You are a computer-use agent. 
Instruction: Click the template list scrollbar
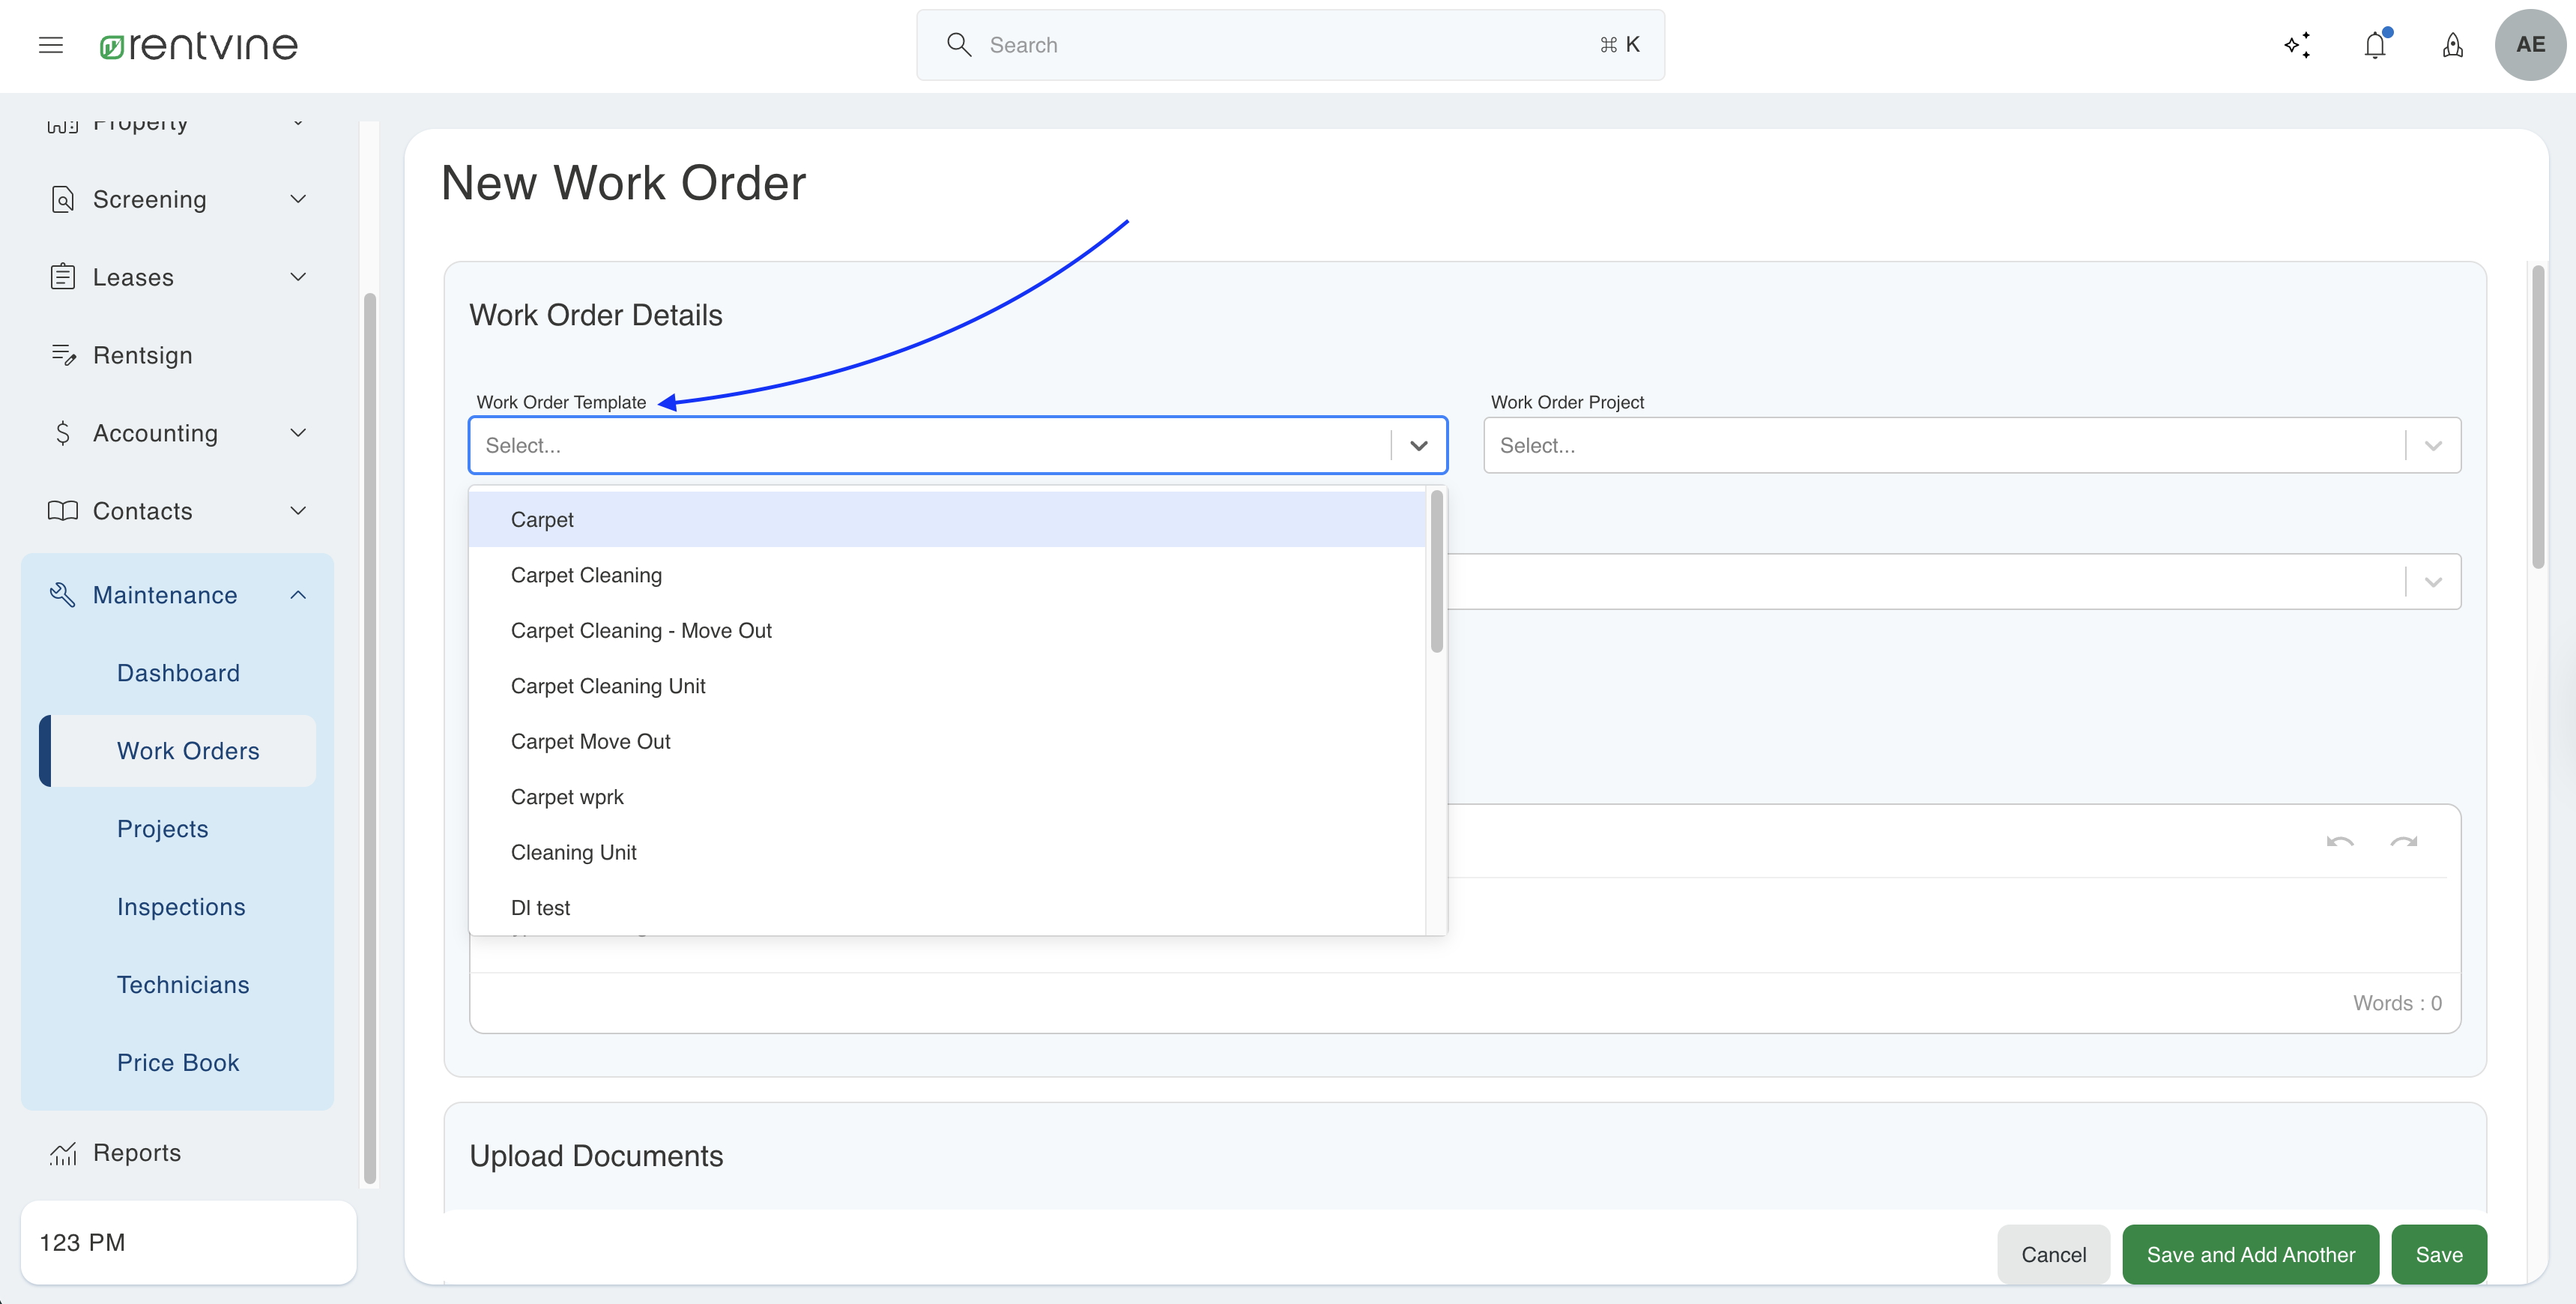coord(1436,571)
